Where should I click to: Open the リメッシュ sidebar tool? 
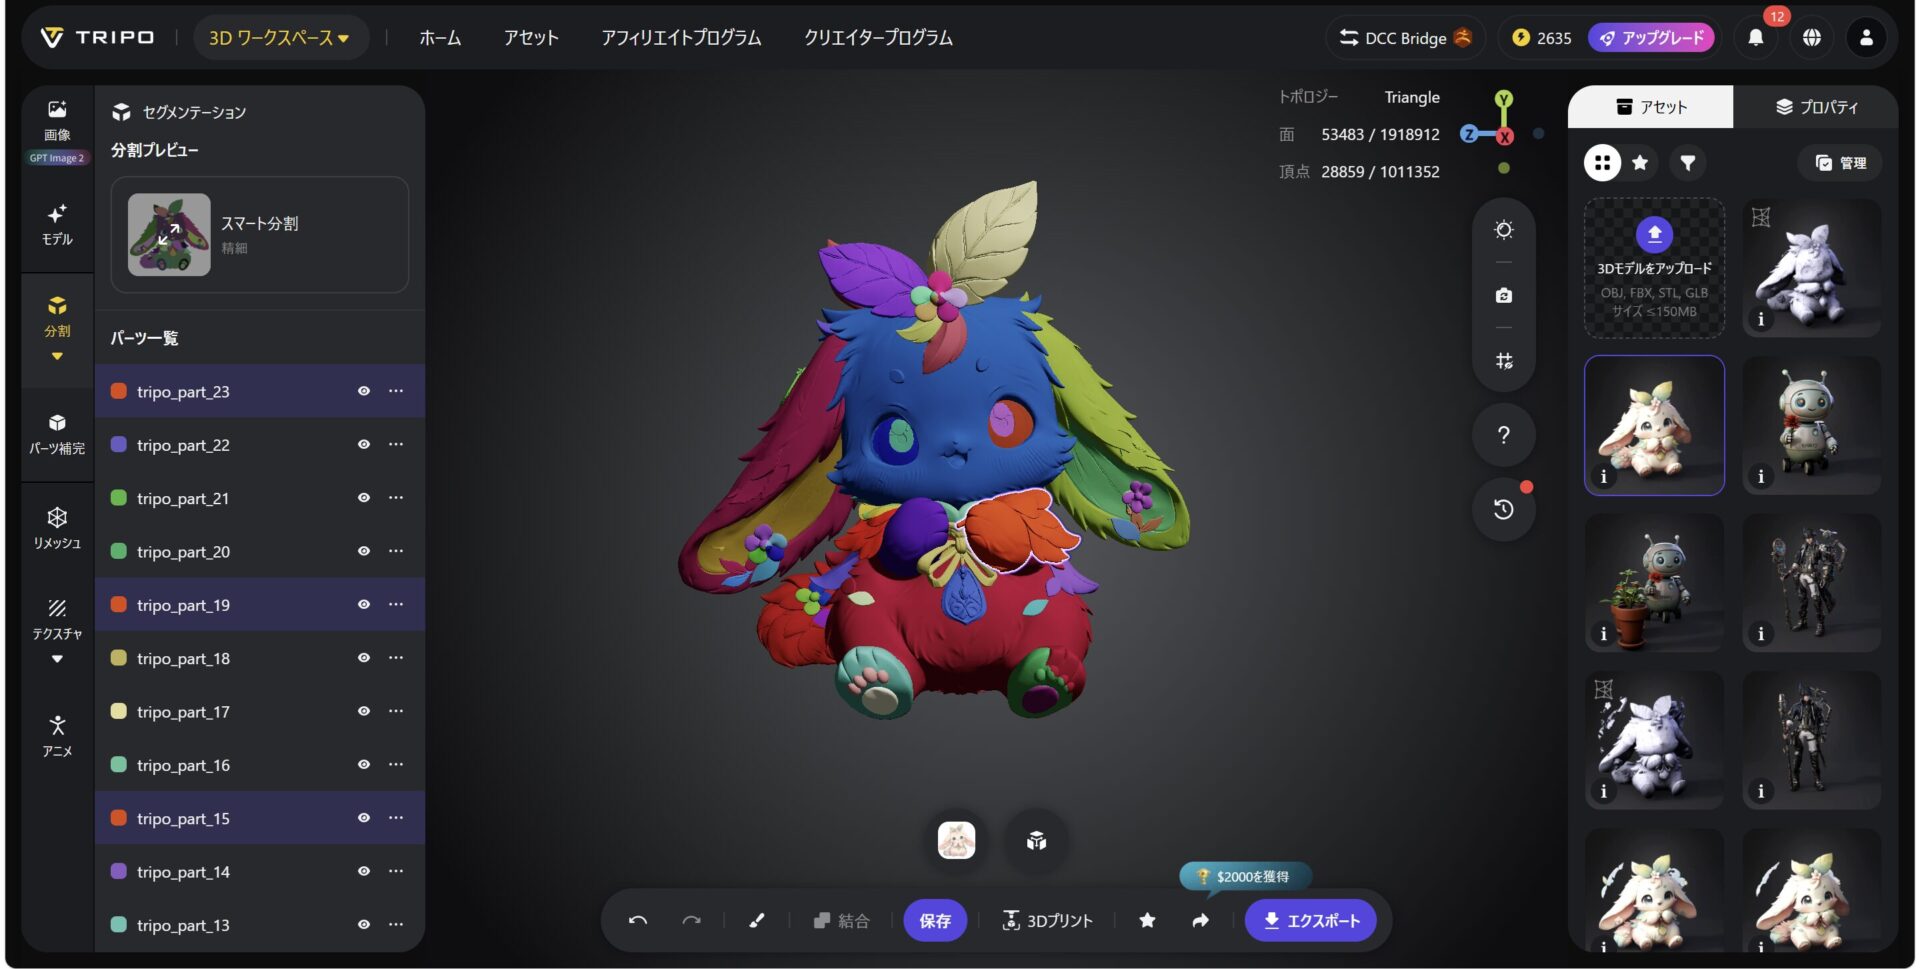tap(57, 528)
